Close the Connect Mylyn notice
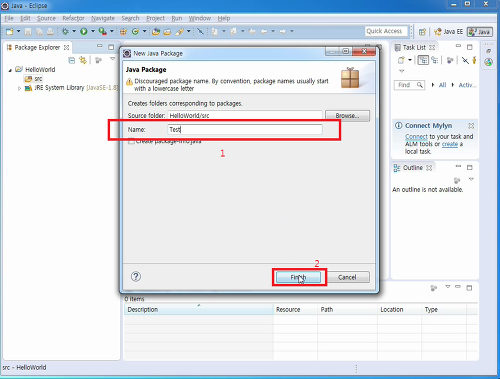The width and height of the screenshot is (500, 379). coord(471,126)
